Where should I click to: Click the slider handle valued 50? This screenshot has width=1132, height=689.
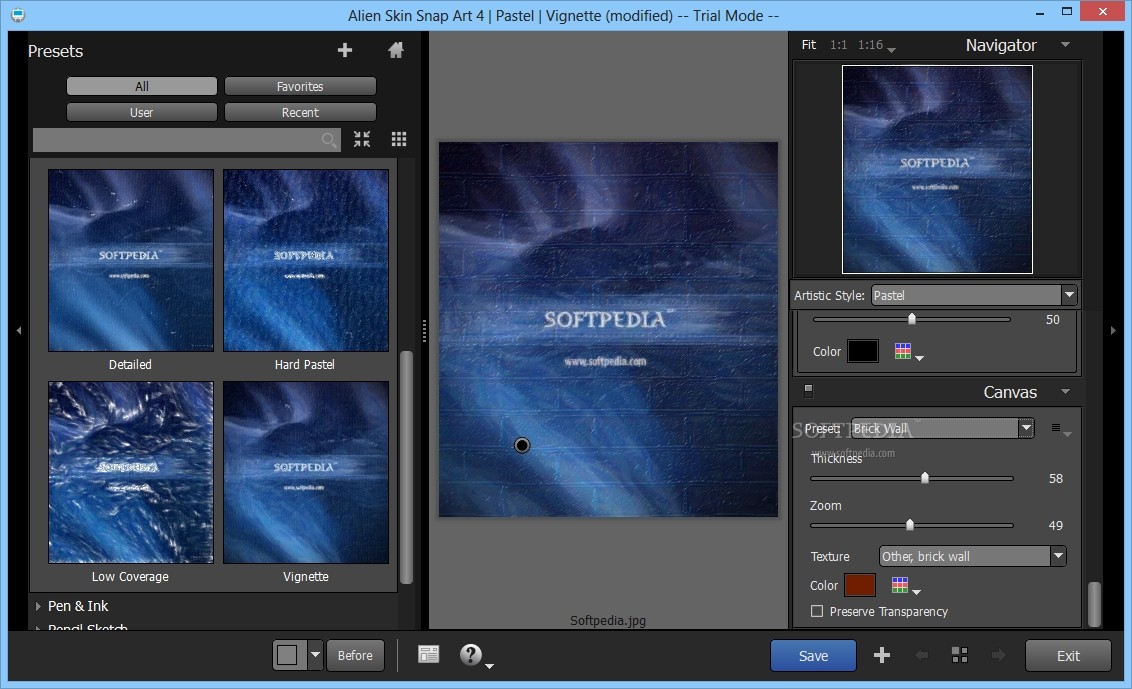(912, 318)
